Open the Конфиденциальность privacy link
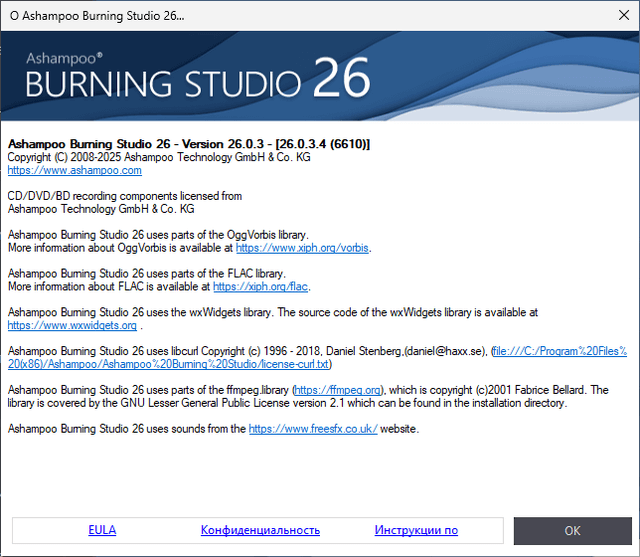Screen dimensions: 640x557 (x=260, y=530)
